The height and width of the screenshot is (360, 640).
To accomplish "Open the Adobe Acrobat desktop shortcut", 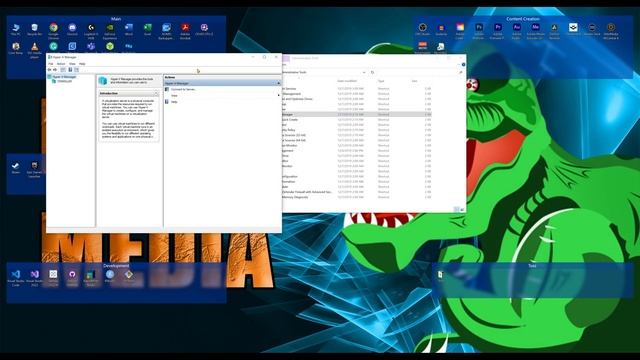I will (x=185, y=30).
